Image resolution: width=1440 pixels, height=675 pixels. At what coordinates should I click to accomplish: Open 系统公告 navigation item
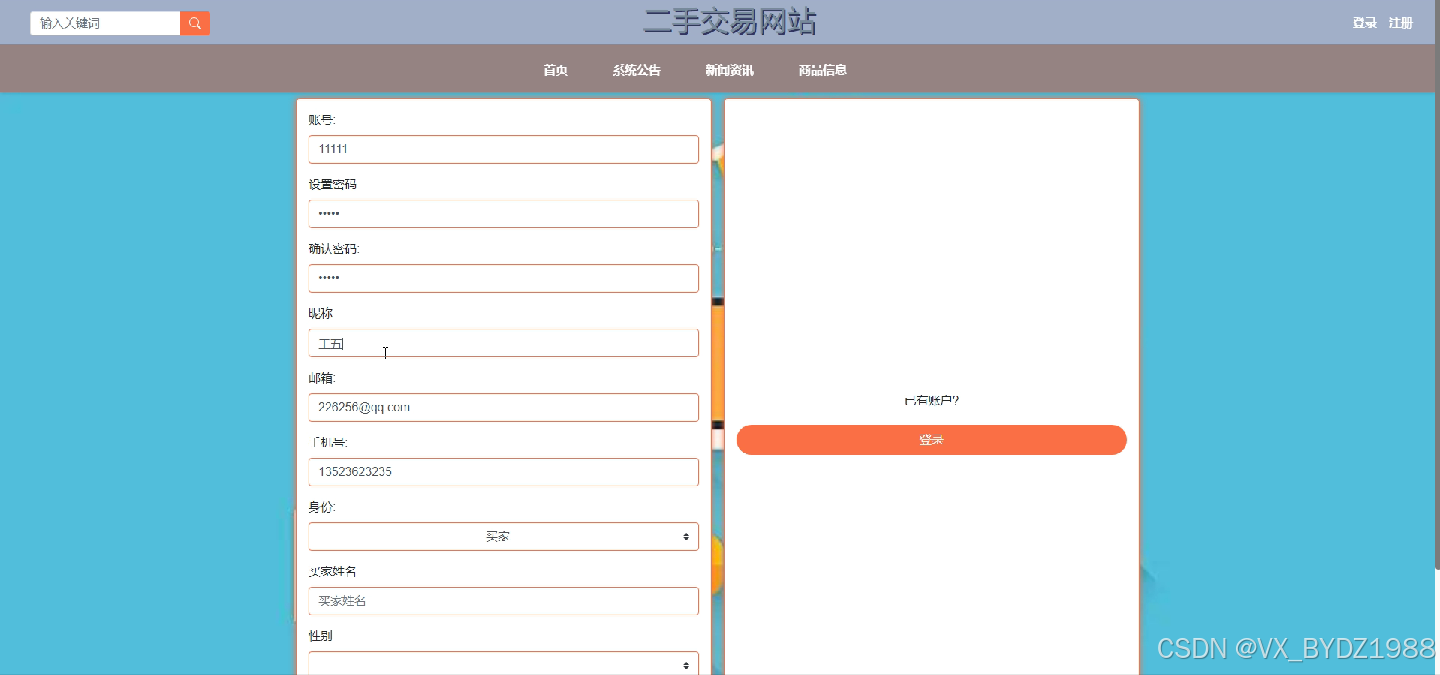tap(637, 70)
